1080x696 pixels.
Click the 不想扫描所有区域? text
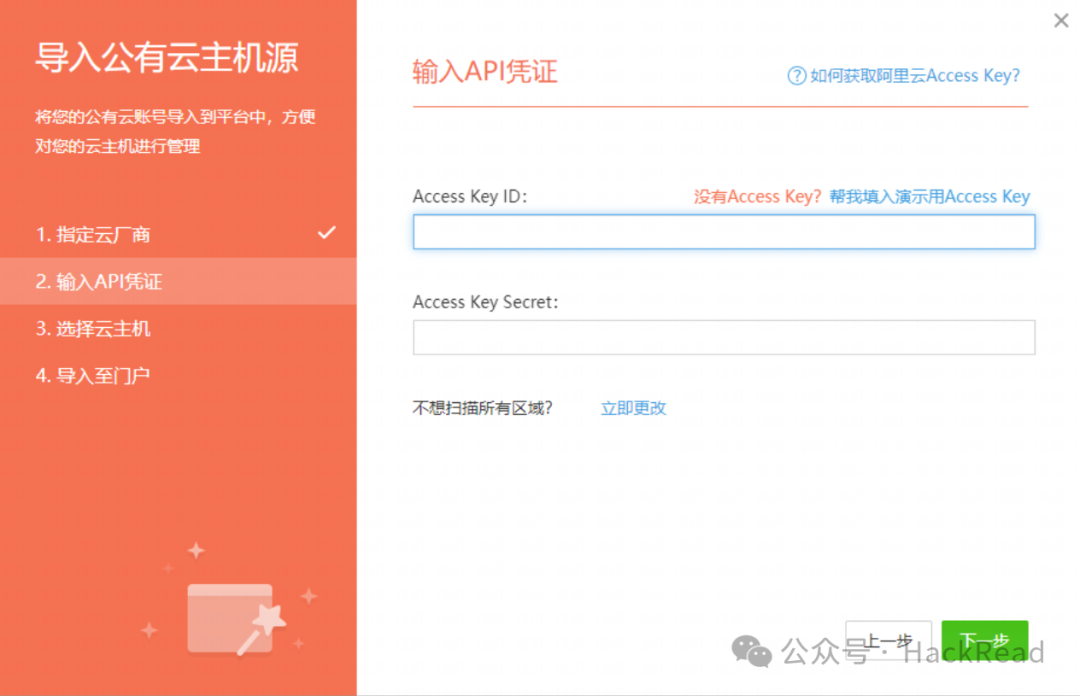click(482, 408)
